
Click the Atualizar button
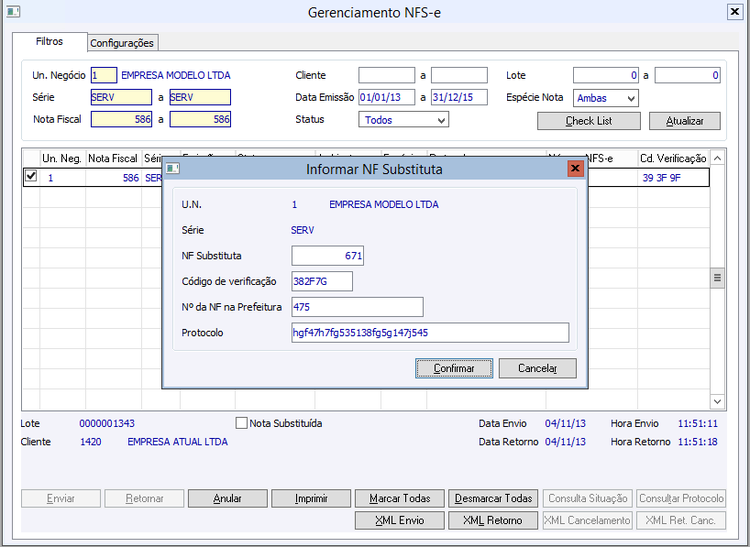[x=684, y=121]
